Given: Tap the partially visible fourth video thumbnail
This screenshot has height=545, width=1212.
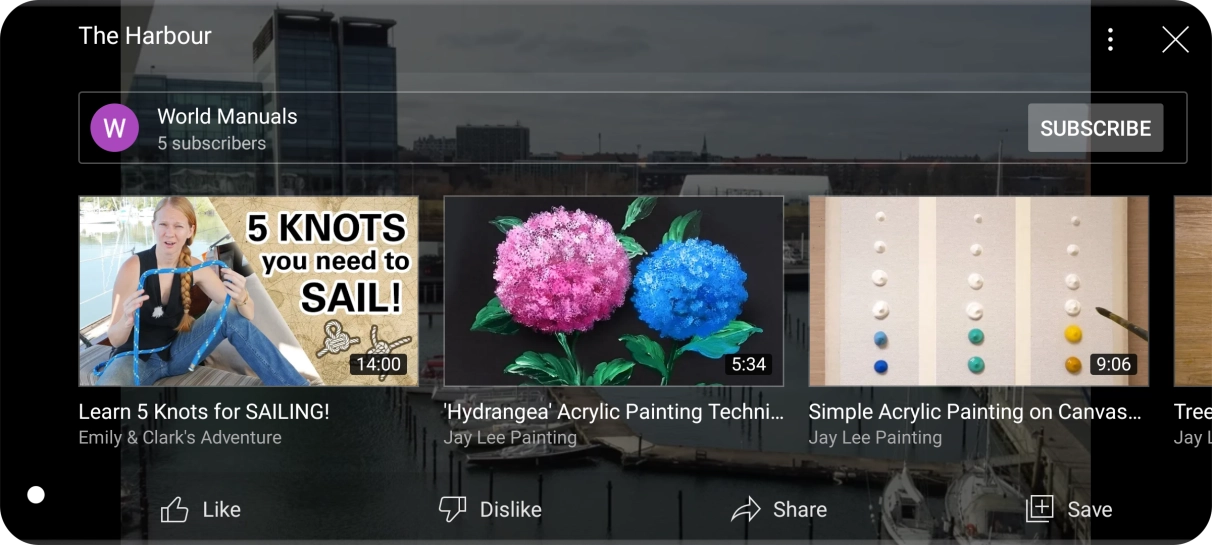Looking at the screenshot, I should 1192,290.
